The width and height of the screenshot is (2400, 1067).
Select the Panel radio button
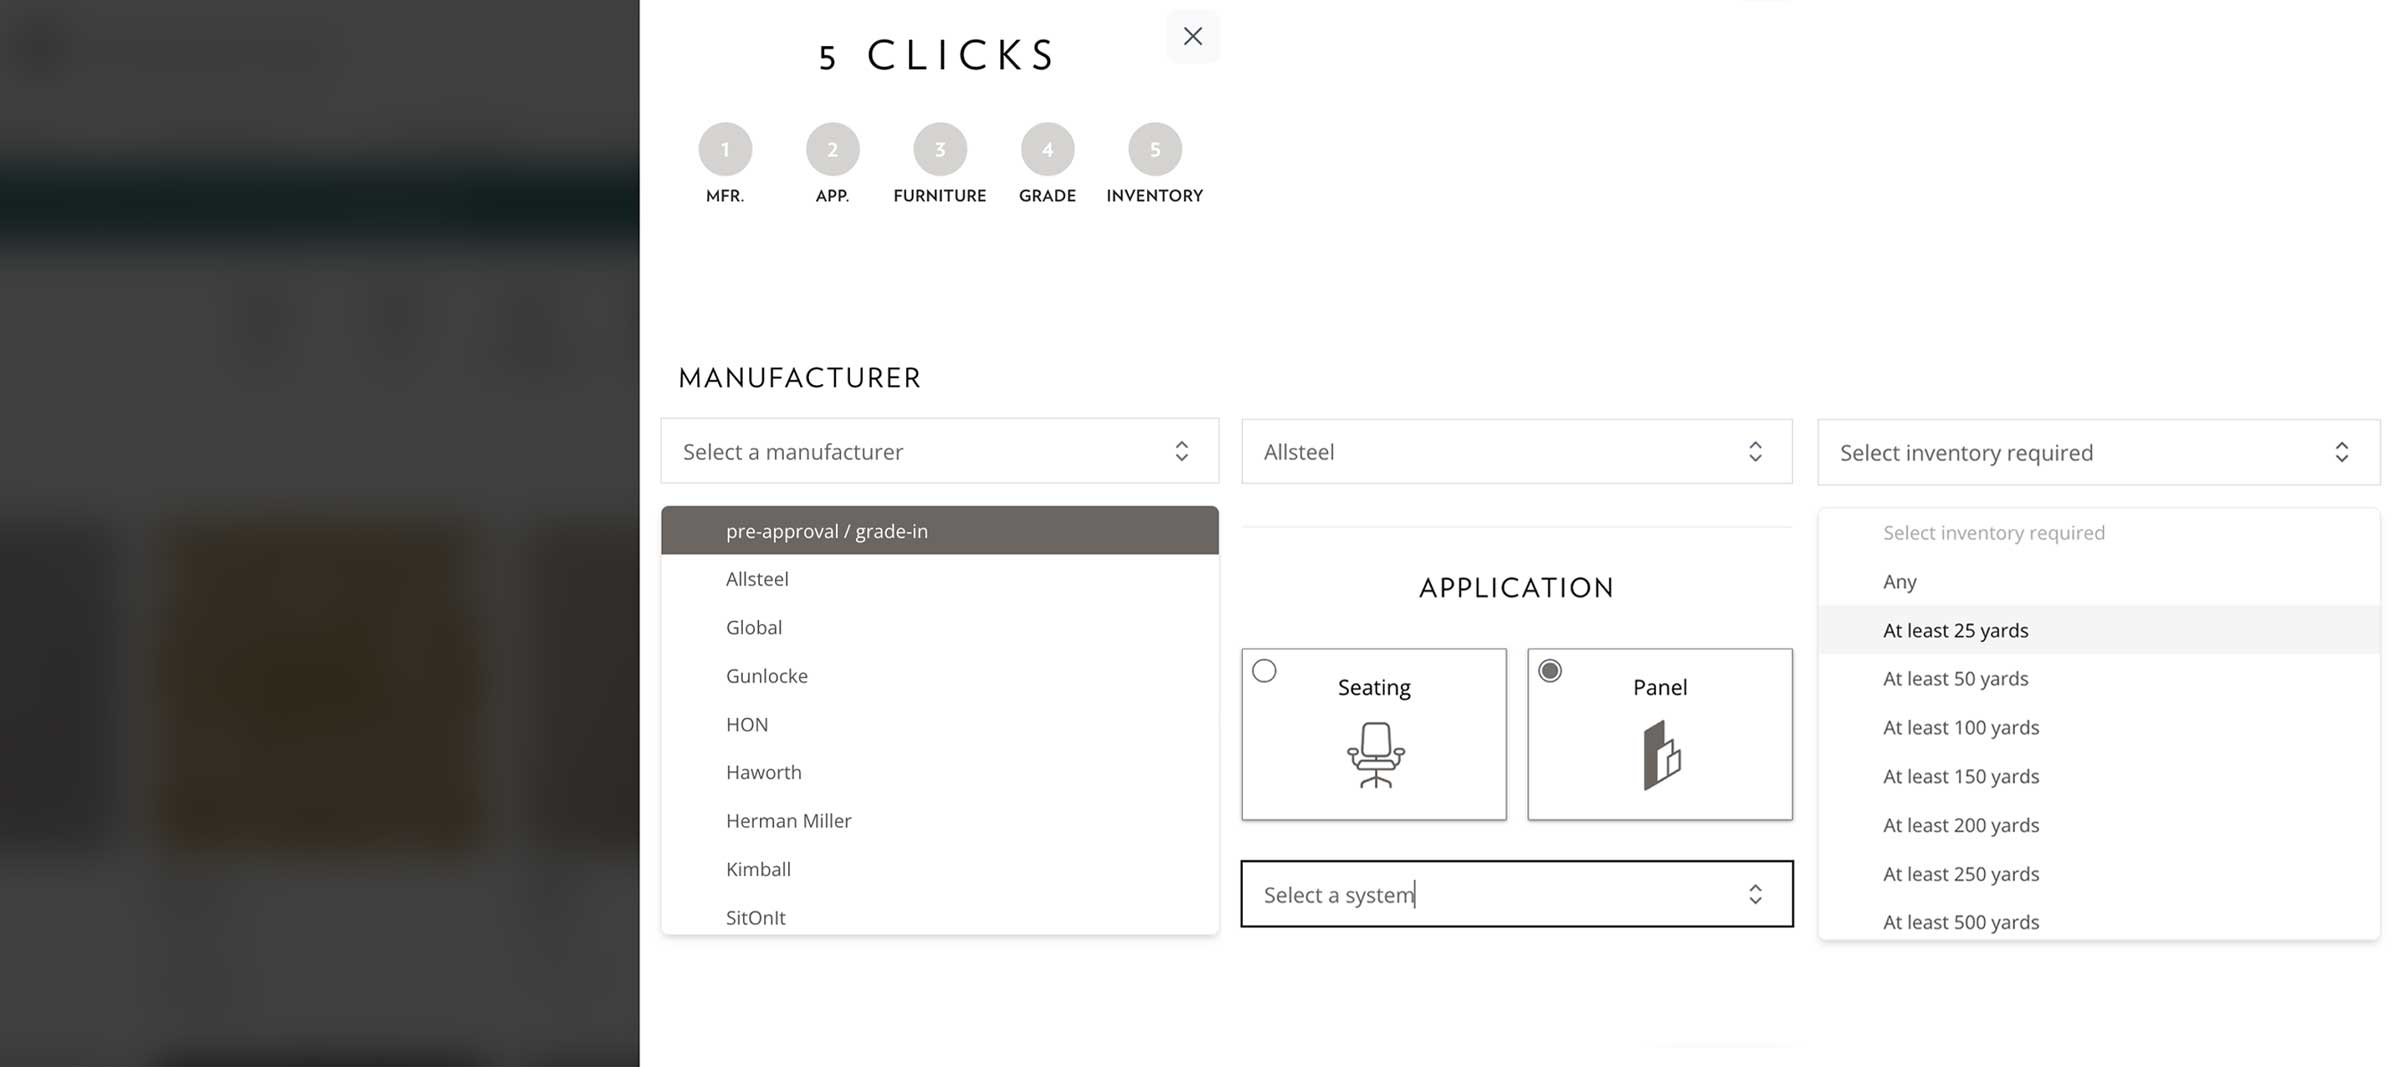[x=1550, y=671]
